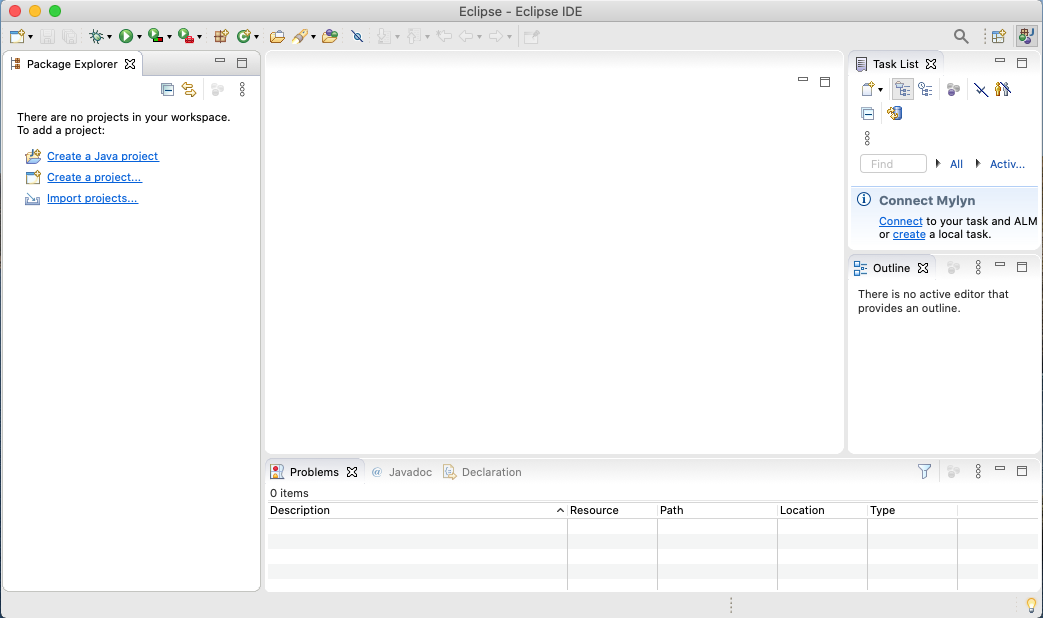This screenshot has width=1043, height=618.
Task: Click Collapse All in Package Explorer
Action: 168,89
